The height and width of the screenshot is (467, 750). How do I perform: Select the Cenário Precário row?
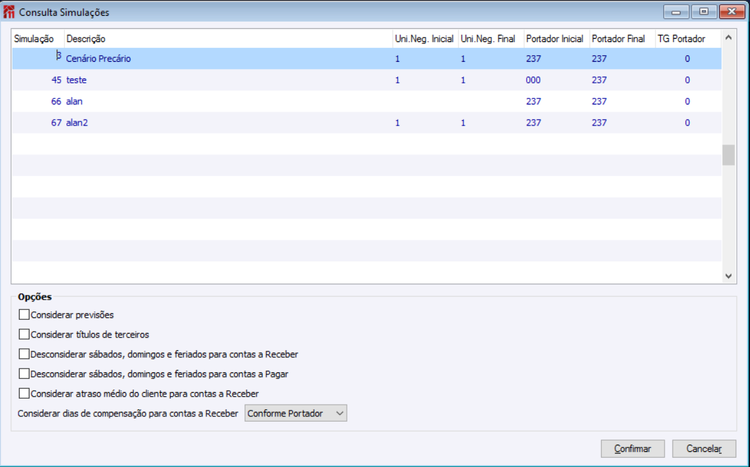pyautogui.click(x=367, y=58)
